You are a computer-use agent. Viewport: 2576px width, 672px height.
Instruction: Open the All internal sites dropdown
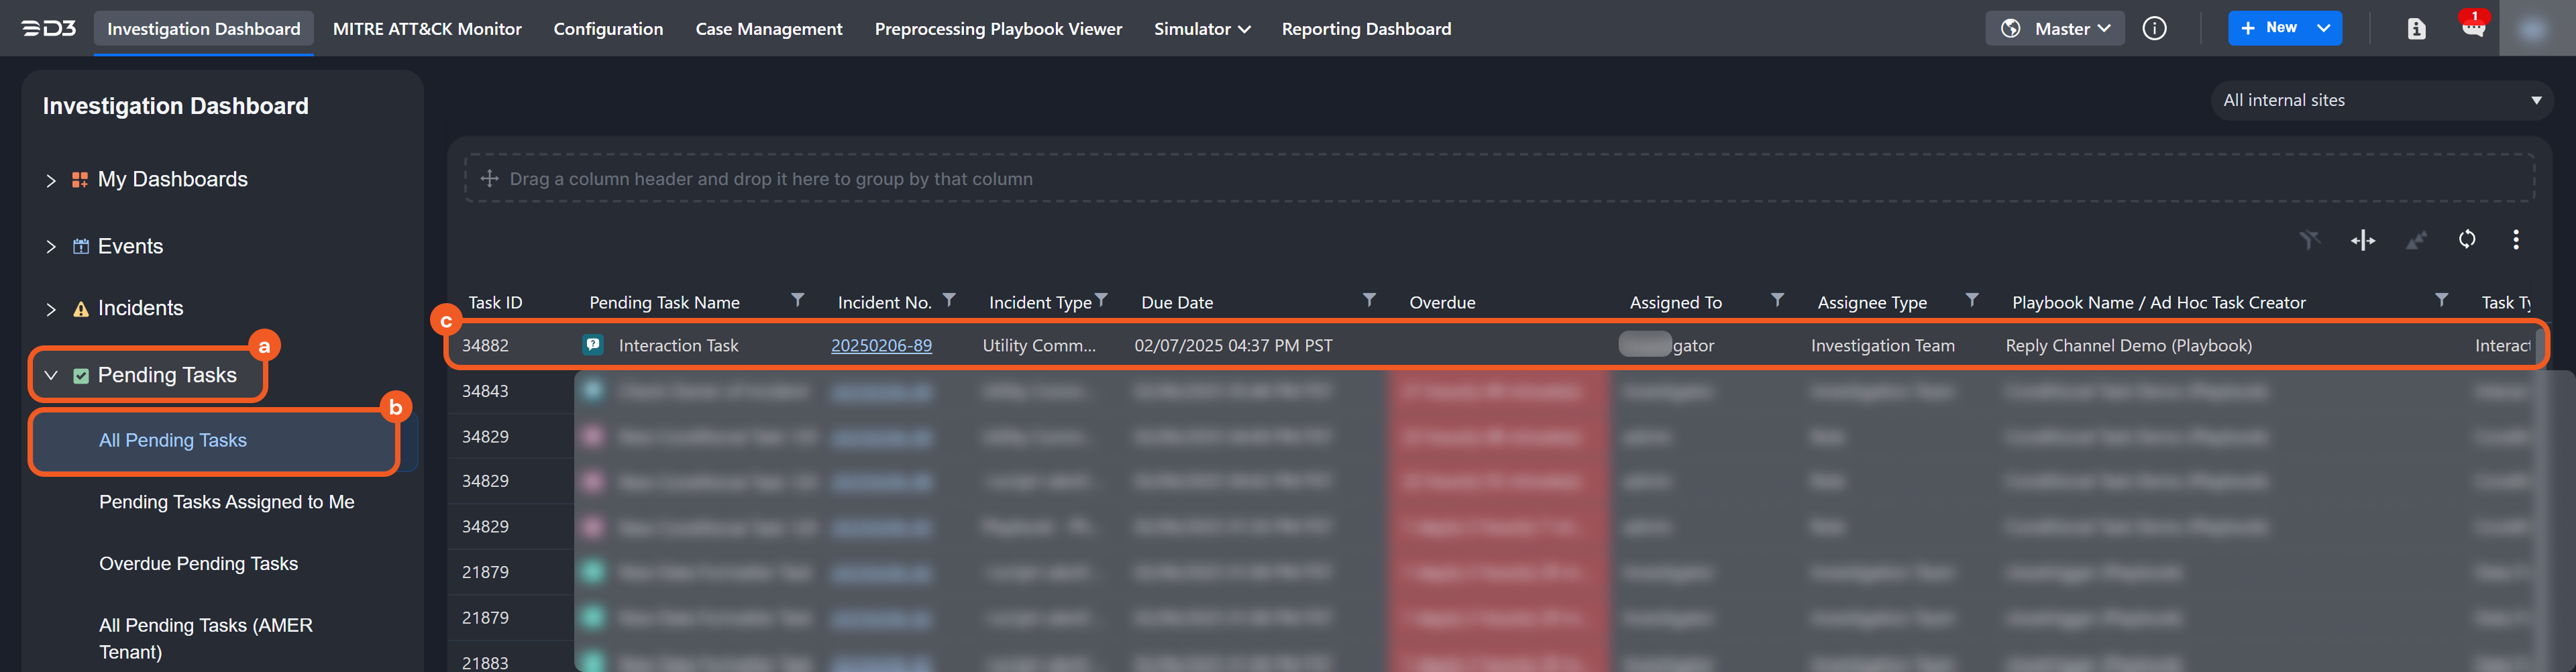click(x=2381, y=100)
